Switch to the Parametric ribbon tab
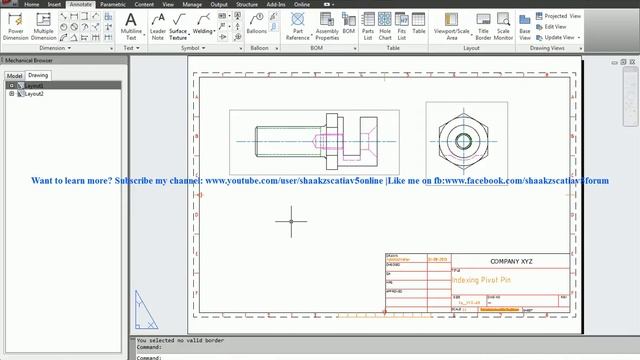Viewport: 640px width, 360px height. (113, 4)
